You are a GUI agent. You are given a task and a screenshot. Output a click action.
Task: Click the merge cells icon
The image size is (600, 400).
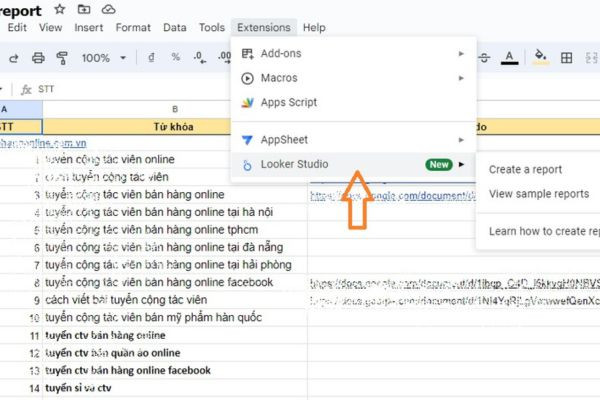pos(592,58)
